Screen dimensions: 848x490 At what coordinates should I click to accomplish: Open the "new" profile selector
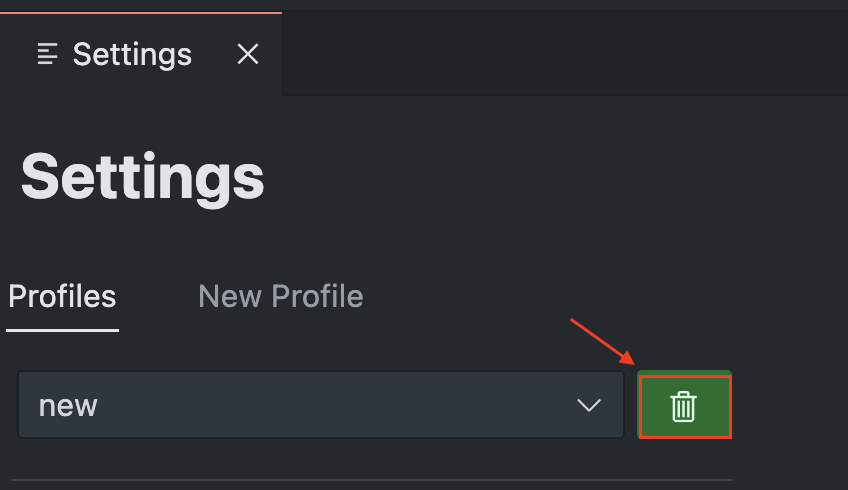(x=320, y=406)
